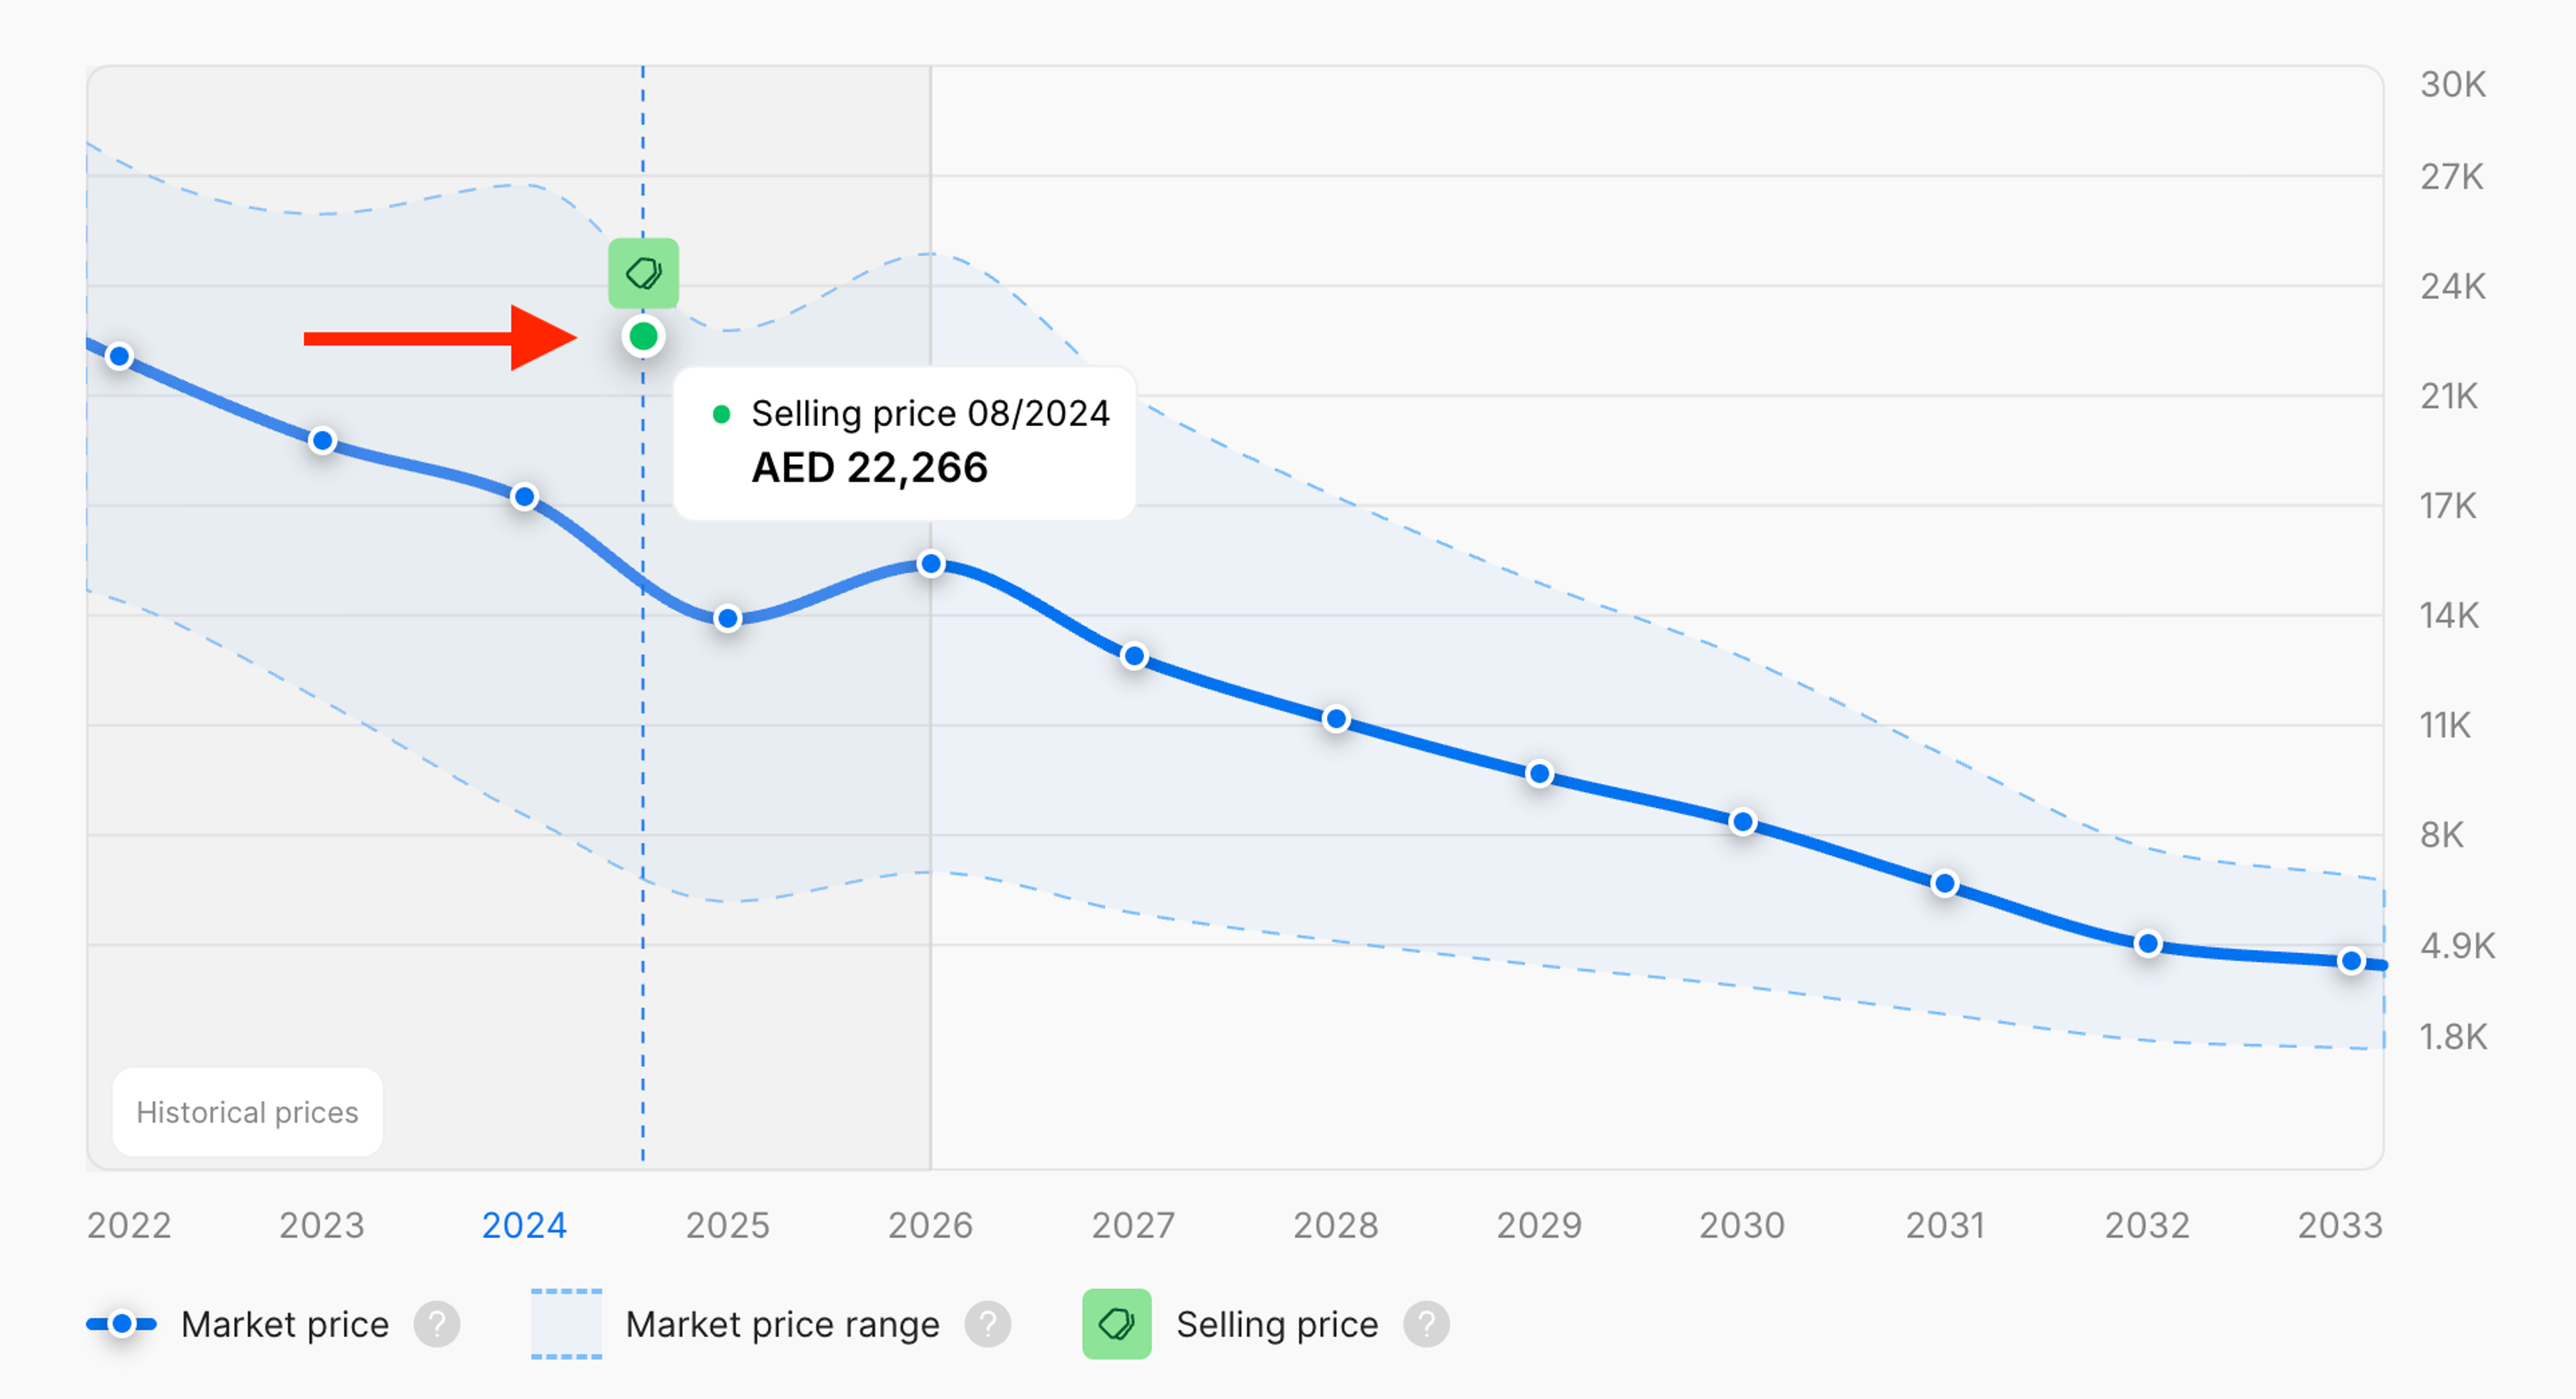
Task: Toggle the Market price range band visibility
Action: click(566, 1324)
